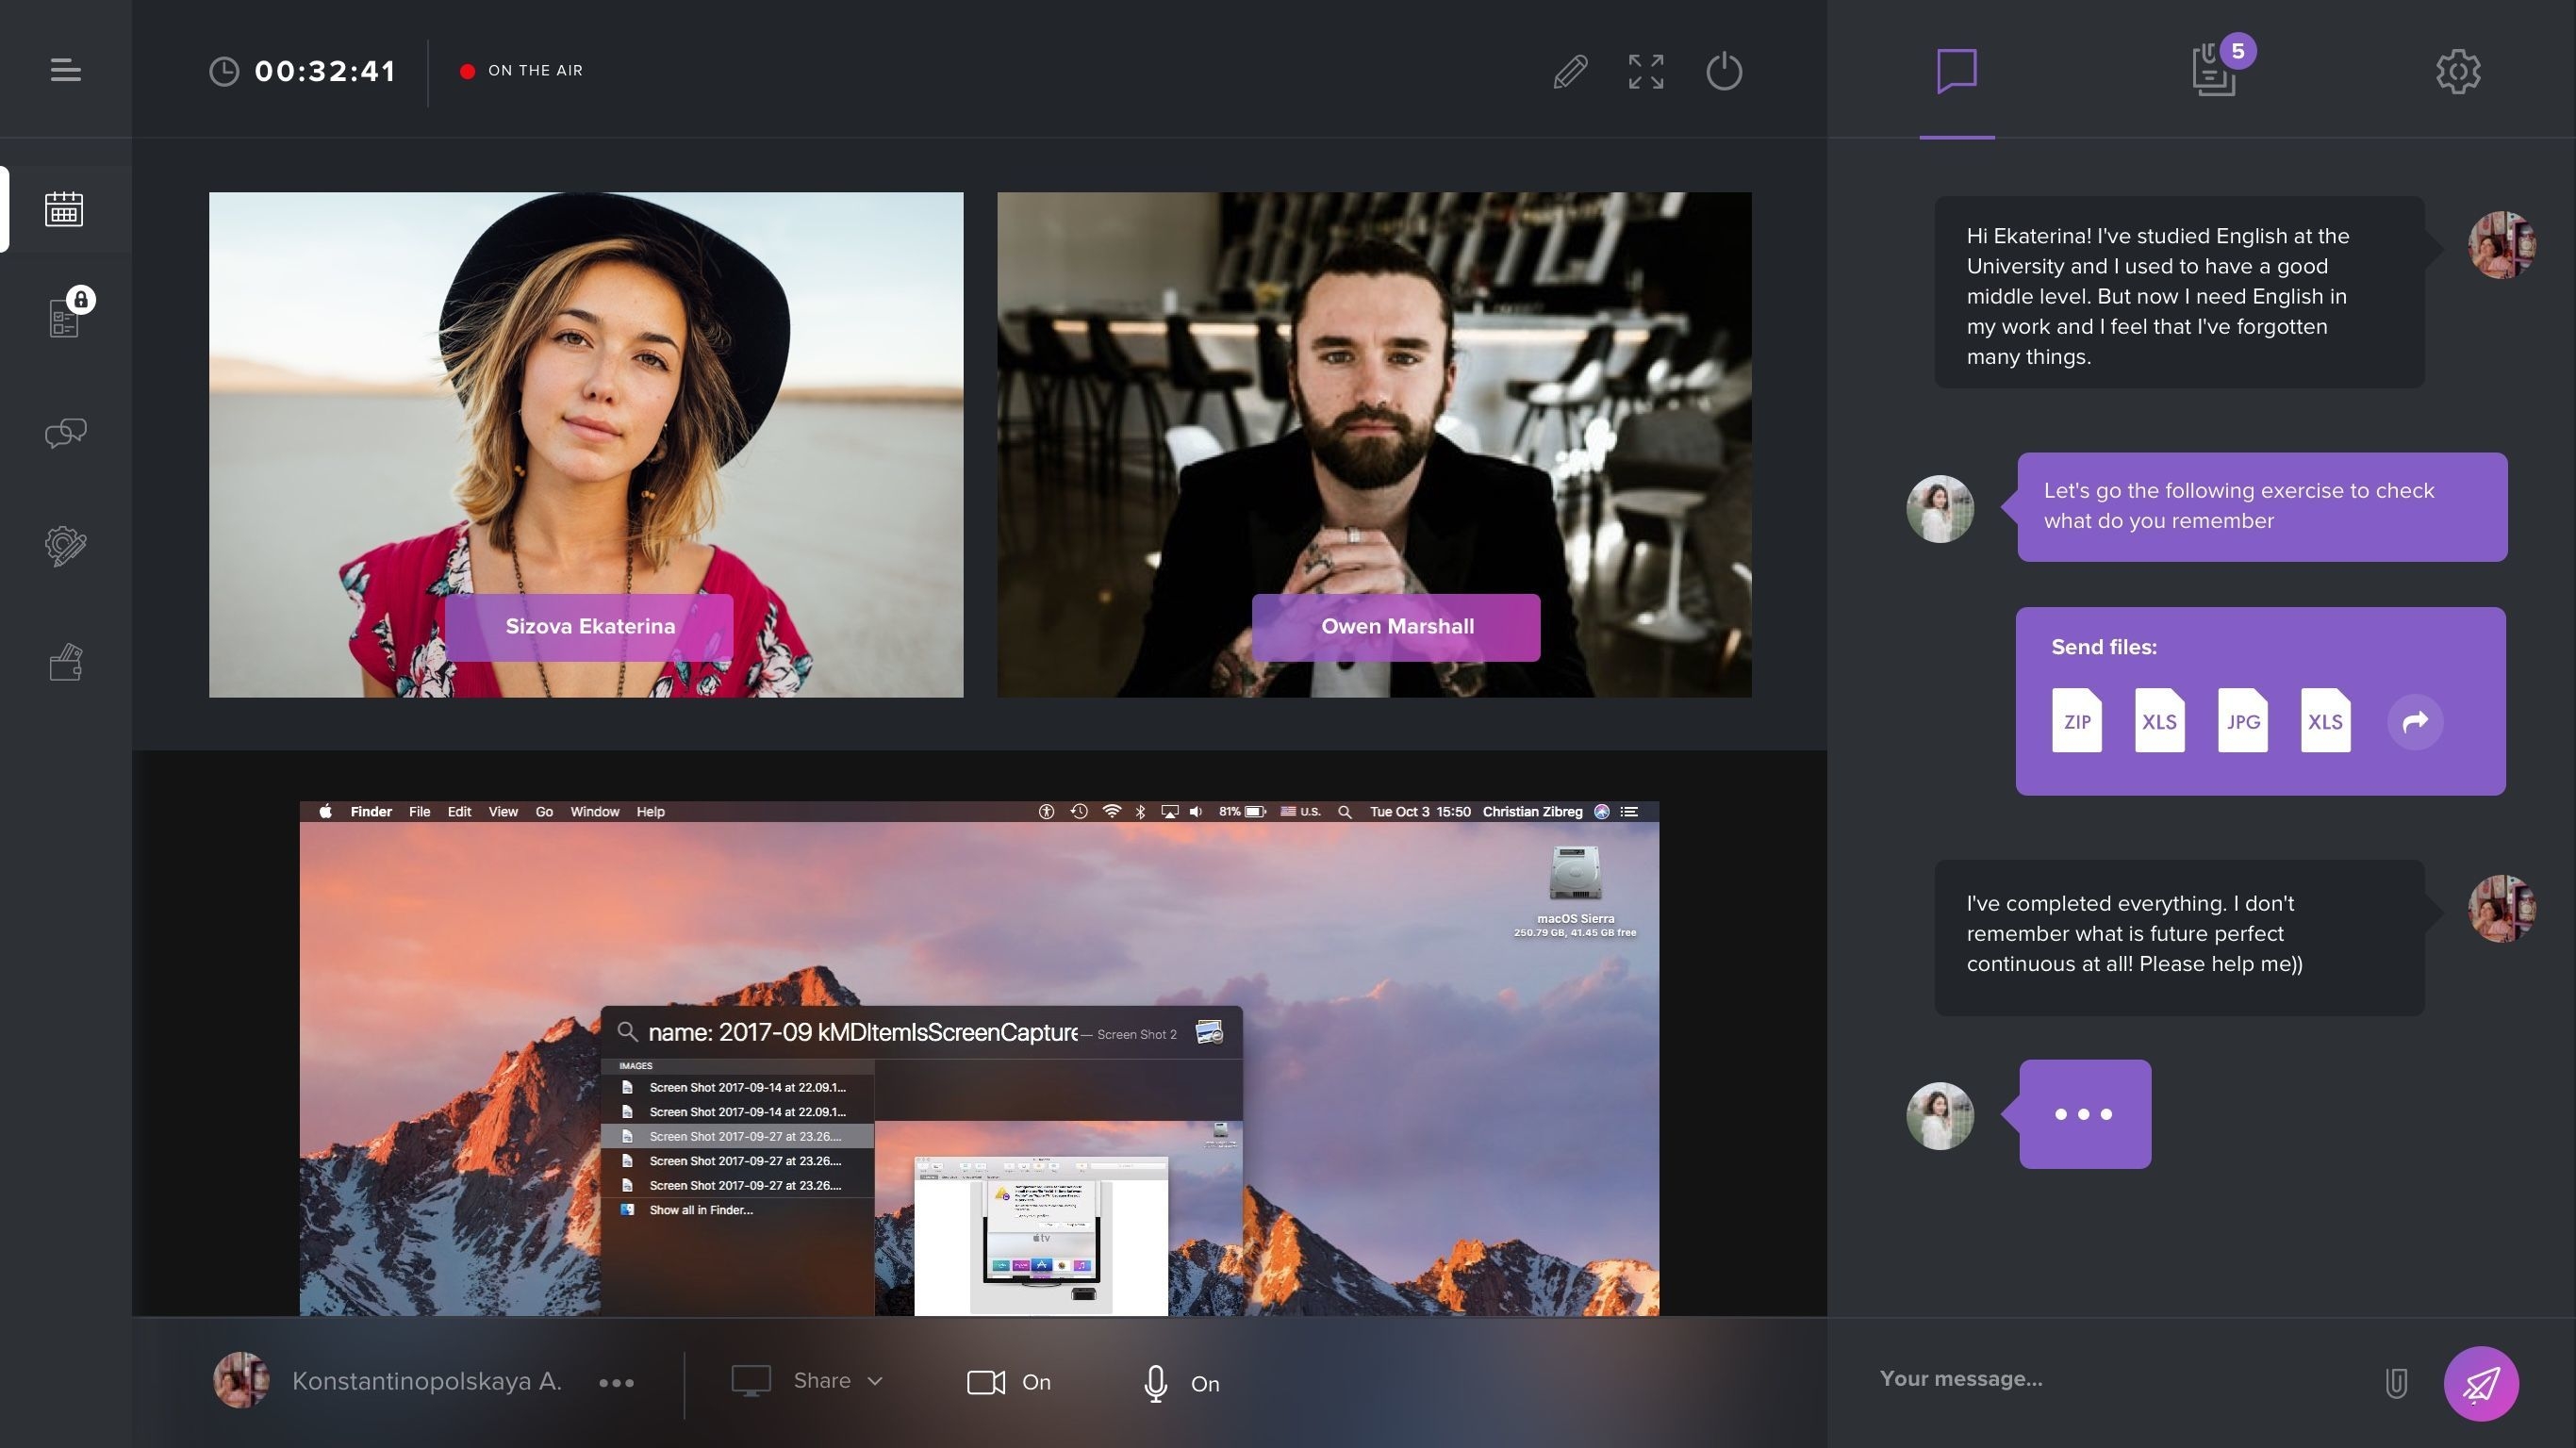This screenshot has width=2576, height=1448.
Task: Forward the sent files with the arrow button
Action: click(x=2415, y=721)
